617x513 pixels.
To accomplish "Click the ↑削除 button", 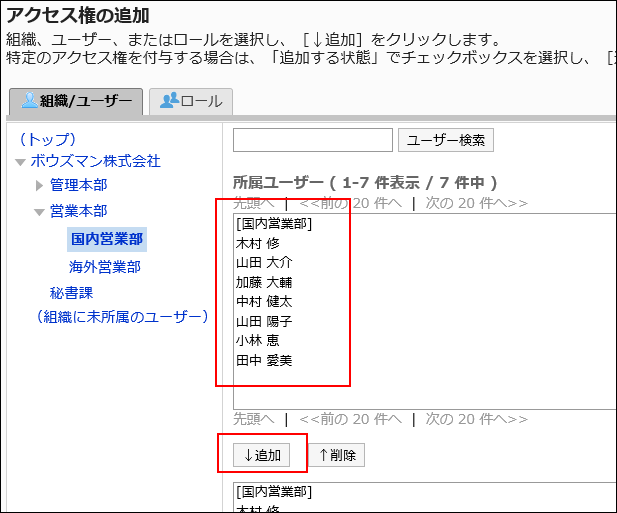I will (x=337, y=455).
